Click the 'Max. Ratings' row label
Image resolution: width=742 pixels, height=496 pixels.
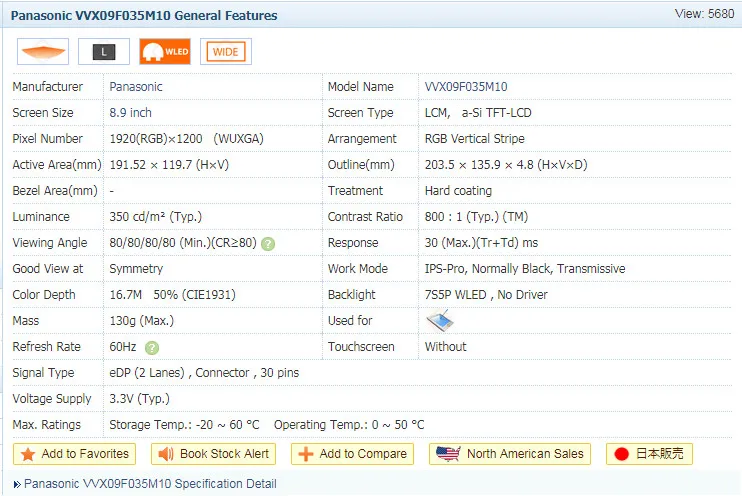click(46, 425)
